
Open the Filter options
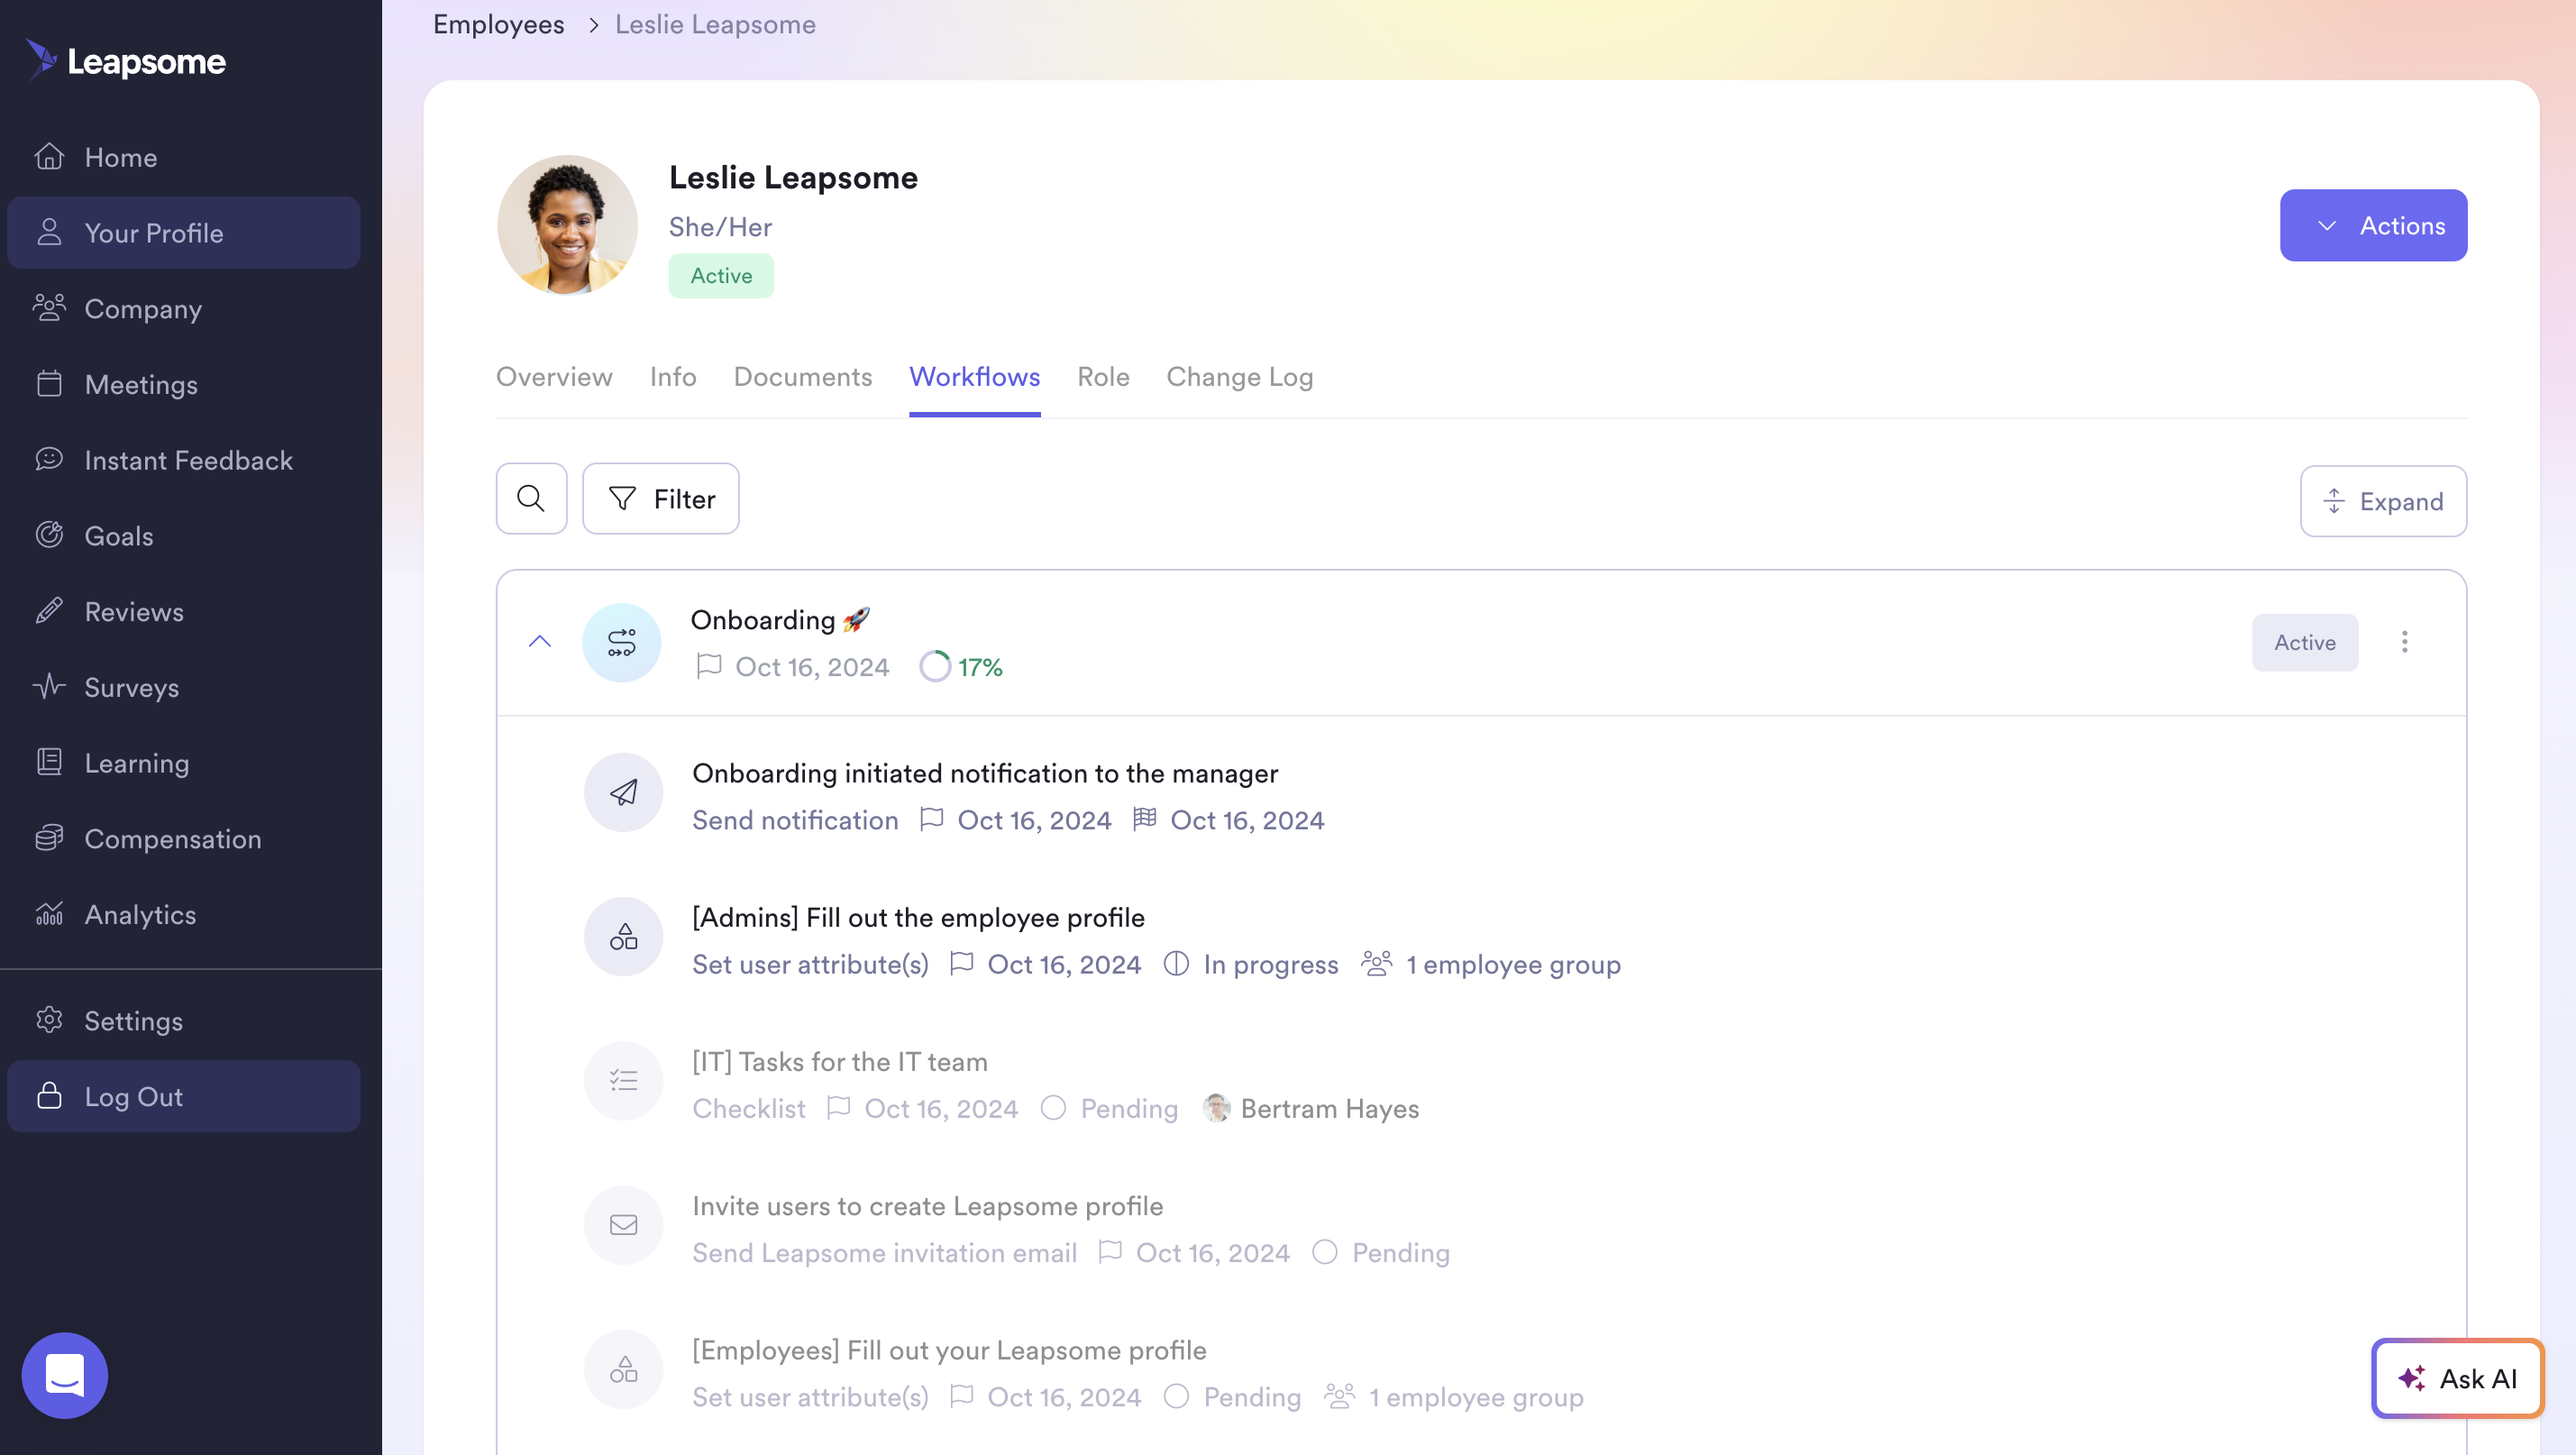click(x=661, y=498)
